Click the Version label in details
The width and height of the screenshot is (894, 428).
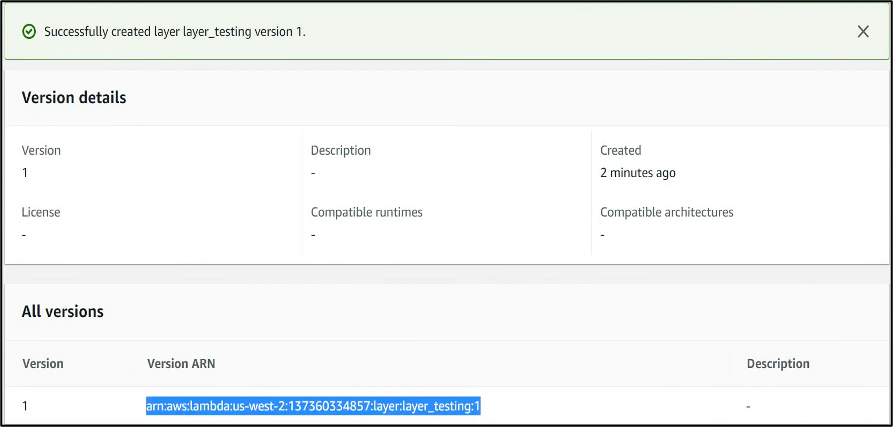tap(41, 150)
